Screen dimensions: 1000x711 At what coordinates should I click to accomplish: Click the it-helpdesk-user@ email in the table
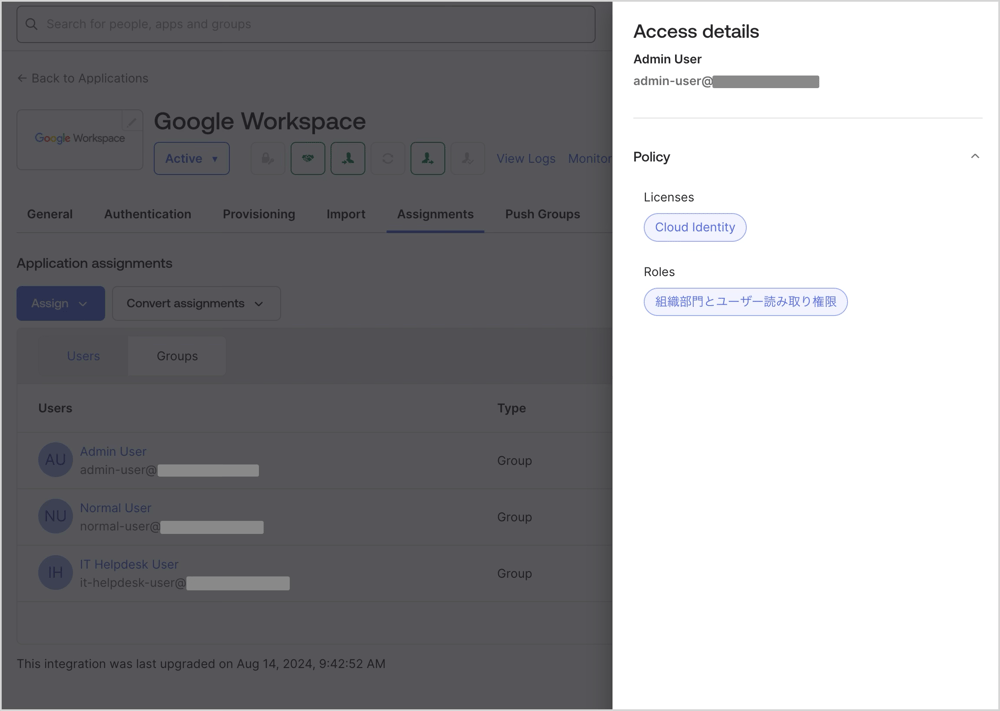coord(185,583)
